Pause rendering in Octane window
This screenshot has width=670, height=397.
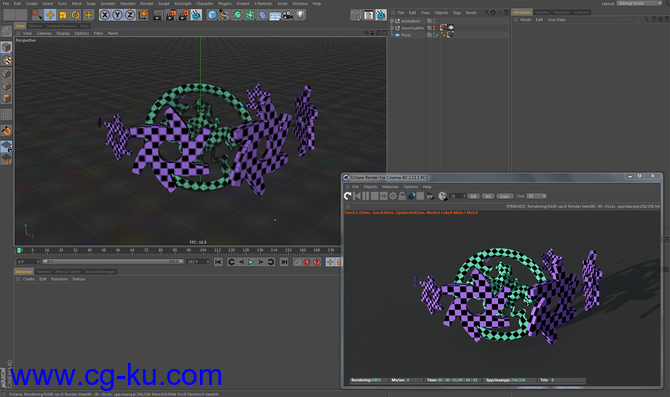[x=366, y=196]
